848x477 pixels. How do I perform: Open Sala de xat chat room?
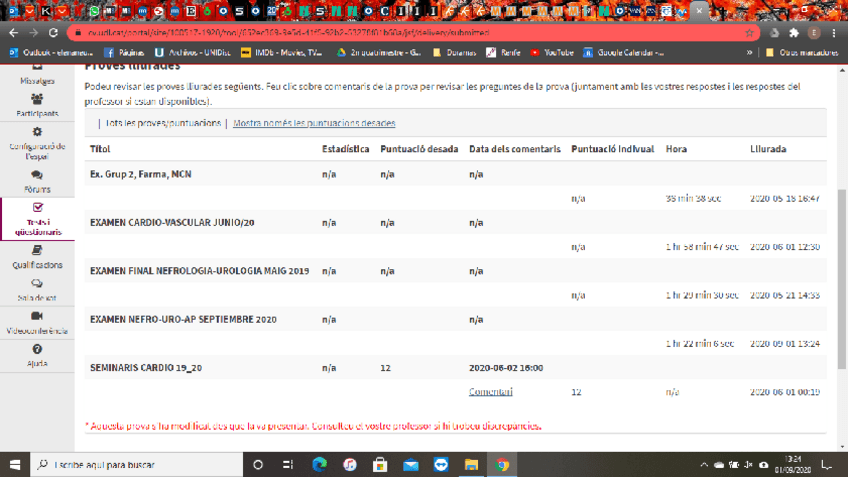[x=37, y=290]
